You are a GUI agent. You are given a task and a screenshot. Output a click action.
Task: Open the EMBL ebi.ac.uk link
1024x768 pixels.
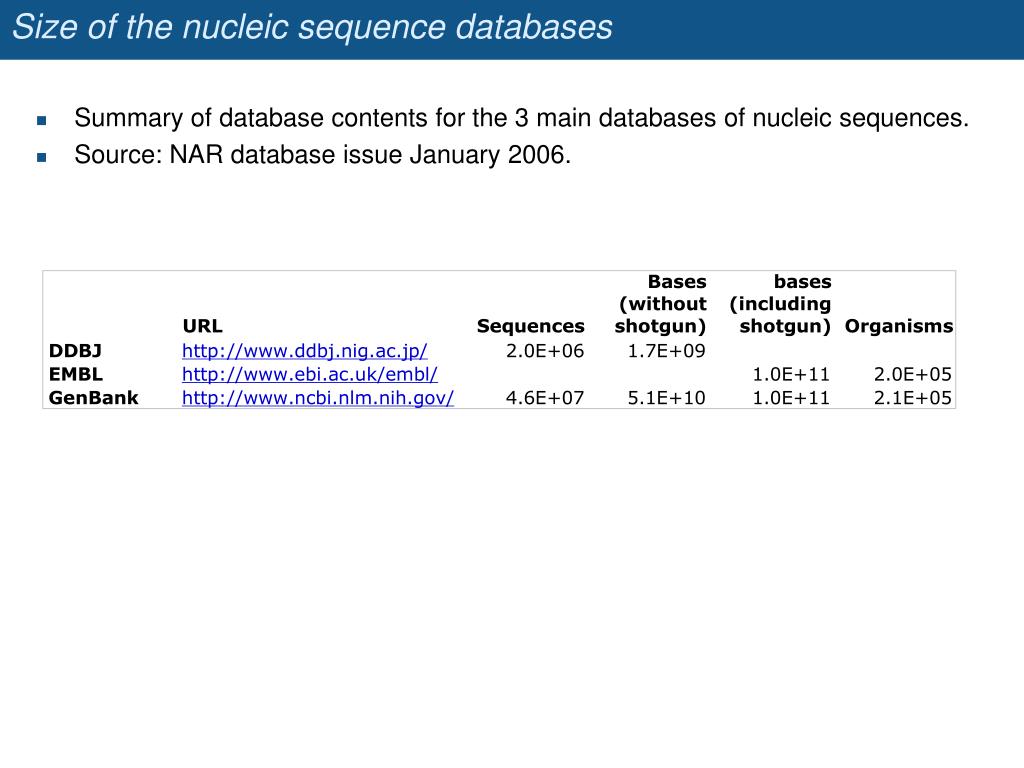click(x=310, y=374)
